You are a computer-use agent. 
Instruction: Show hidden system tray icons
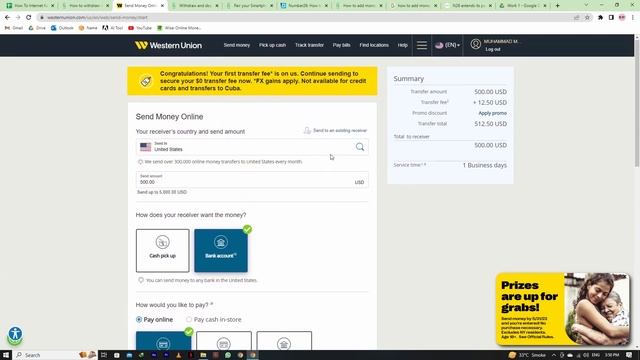coord(554,355)
